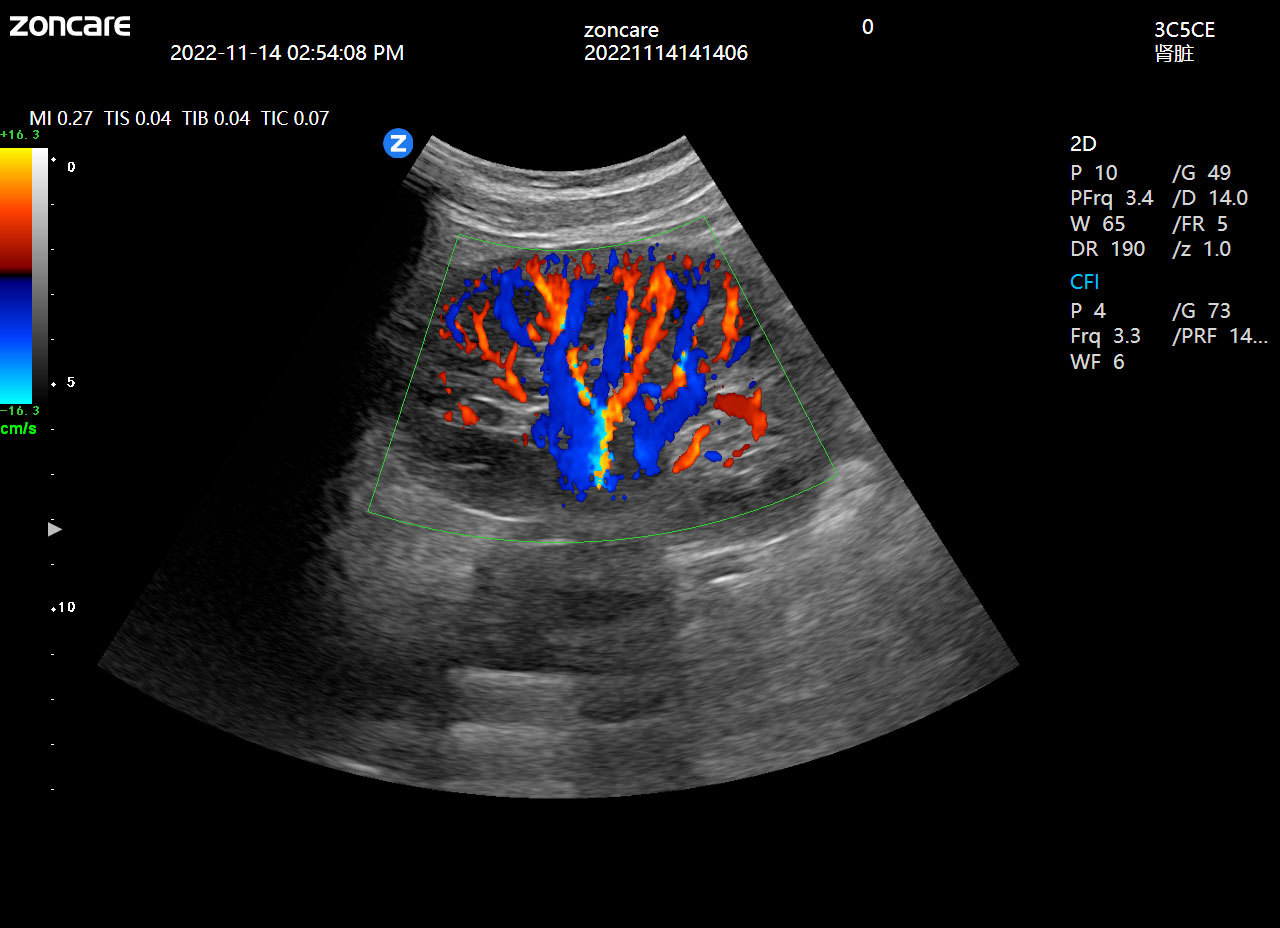This screenshot has width=1280, height=928.
Task: Select the 2D mode label
Action: (1083, 144)
